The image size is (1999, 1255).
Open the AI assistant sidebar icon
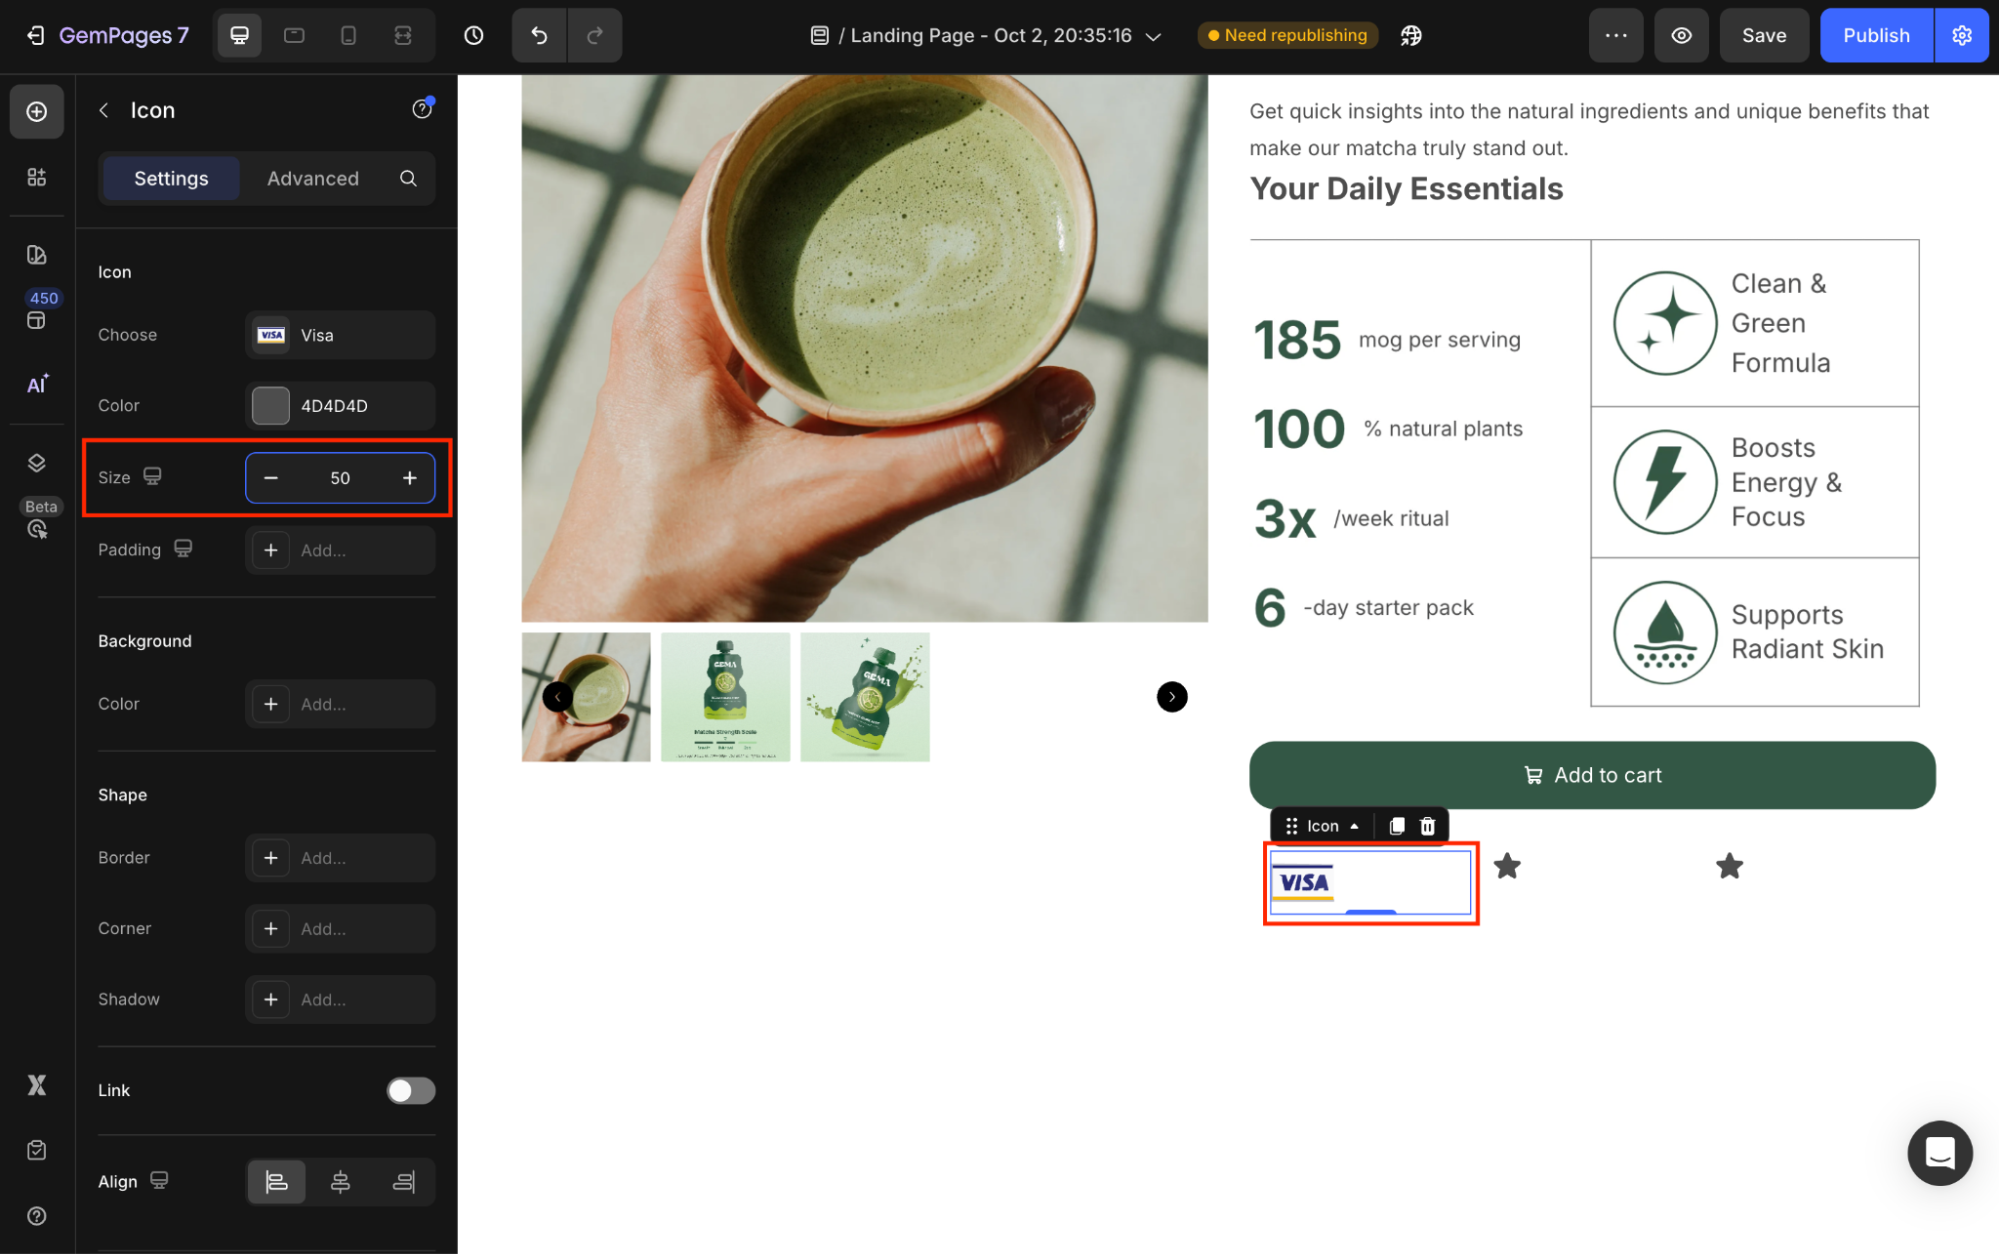37,385
